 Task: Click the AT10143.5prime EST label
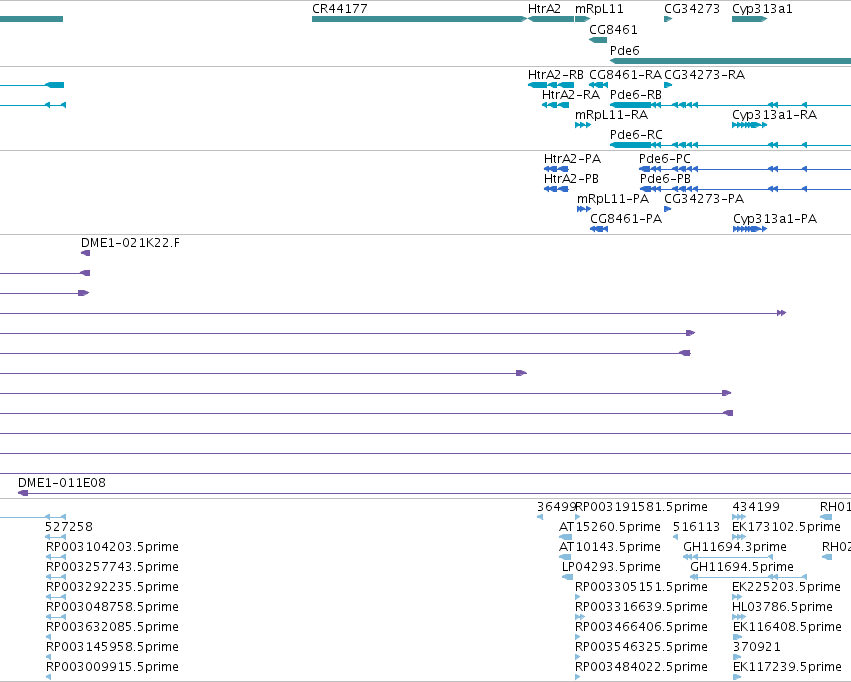coord(610,546)
